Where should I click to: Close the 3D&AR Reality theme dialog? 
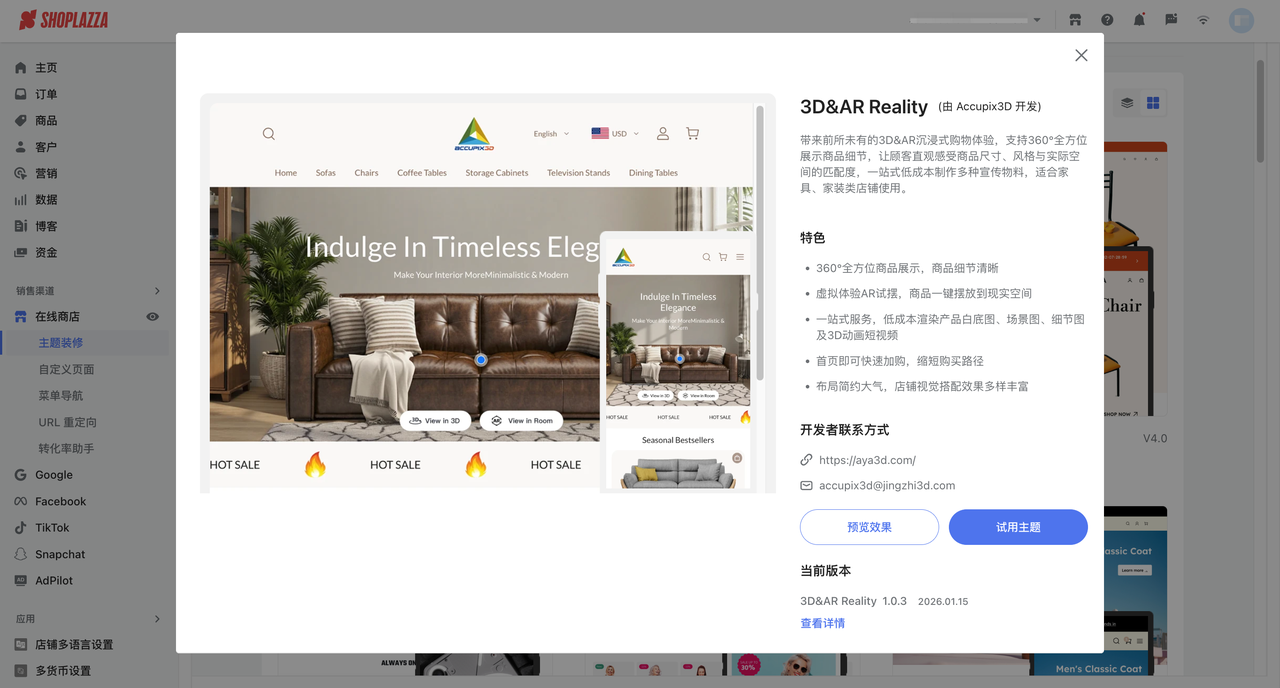click(1081, 56)
